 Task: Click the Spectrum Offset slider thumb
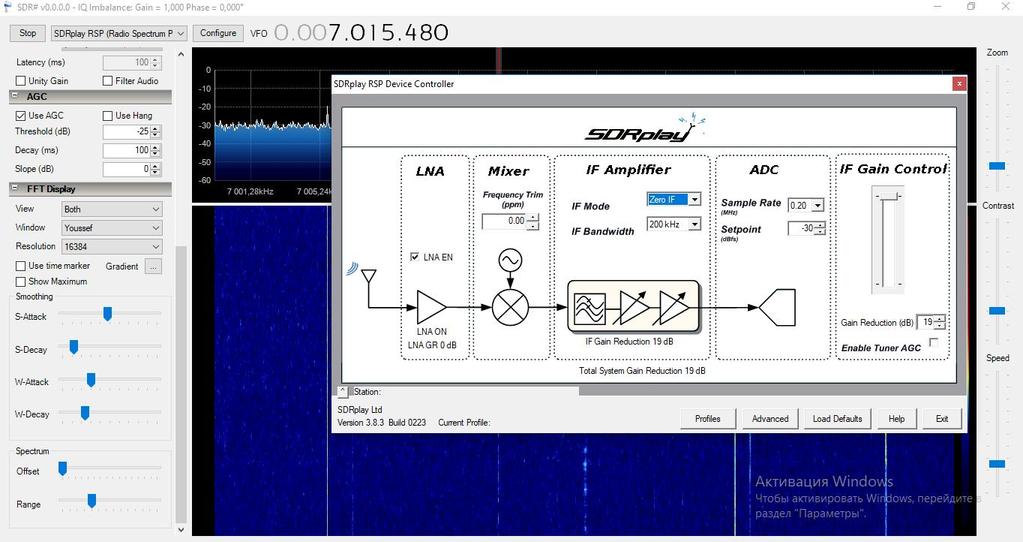63,469
